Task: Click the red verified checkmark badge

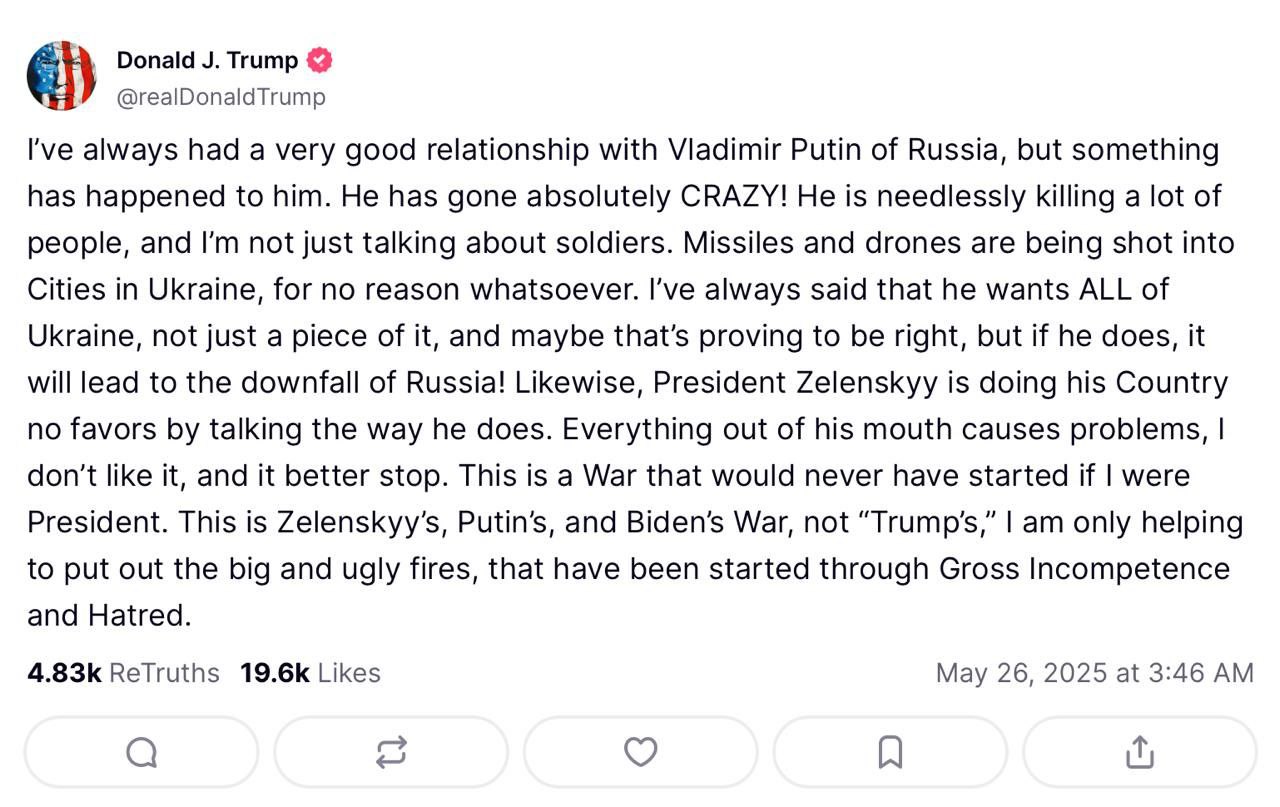Action: [x=318, y=61]
